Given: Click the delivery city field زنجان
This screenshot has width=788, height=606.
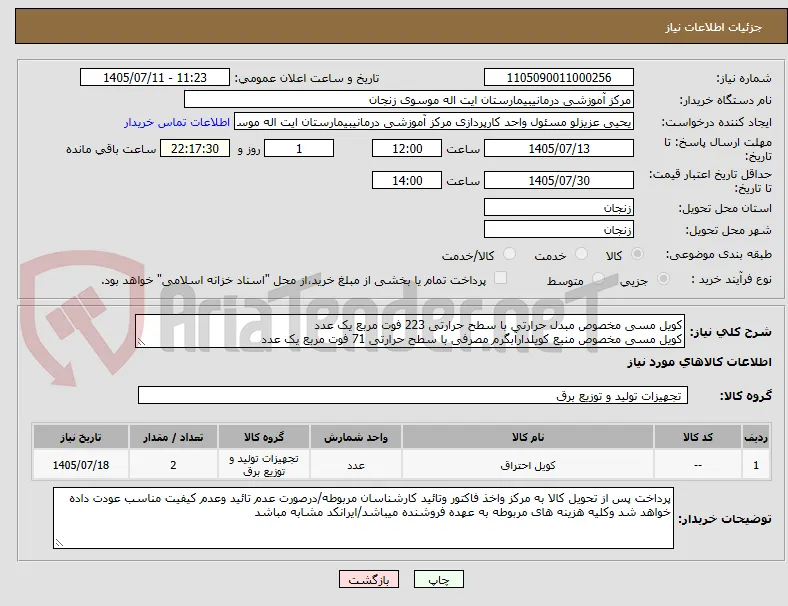Looking at the screenshot, I should click(558, 230).
